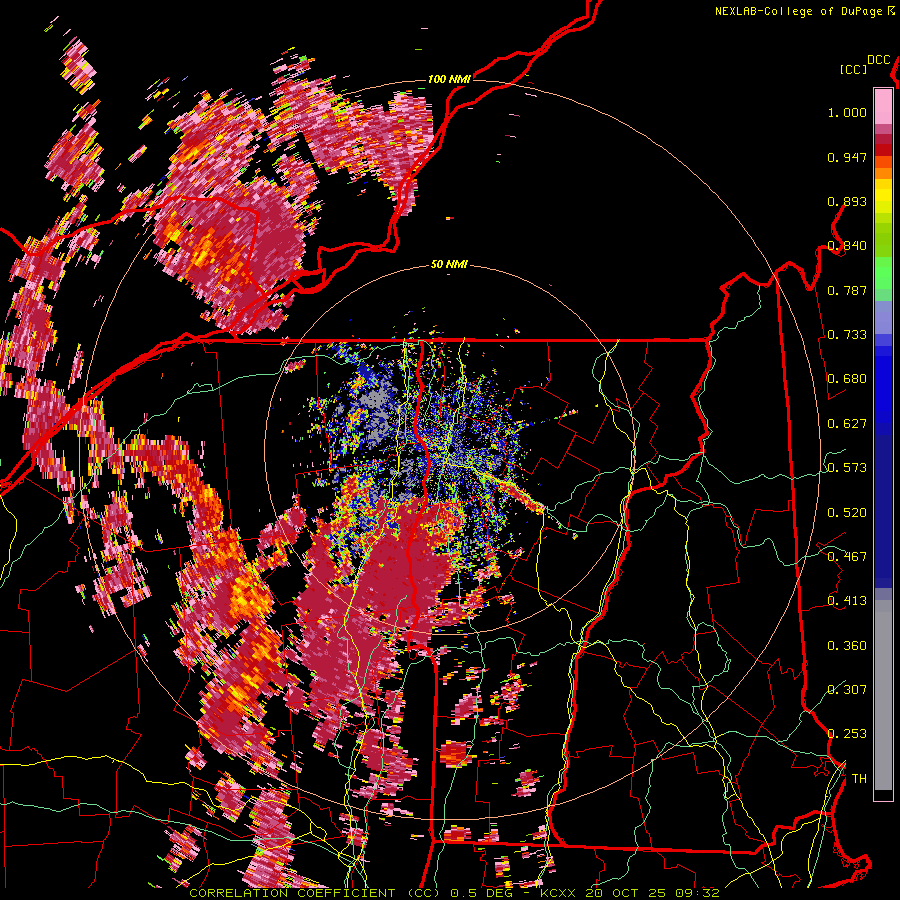Click the [CC] legend unit label
Viewport: 900px width, 900px height.
(x=853, y=69)
